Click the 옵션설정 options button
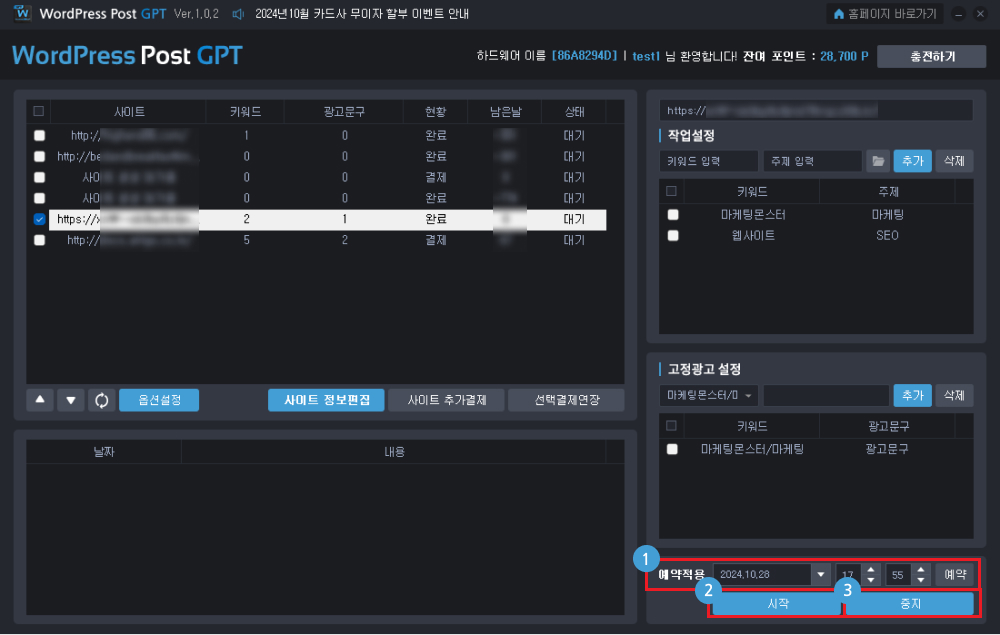The image size is (1000, 635). [x=159, y=400]
